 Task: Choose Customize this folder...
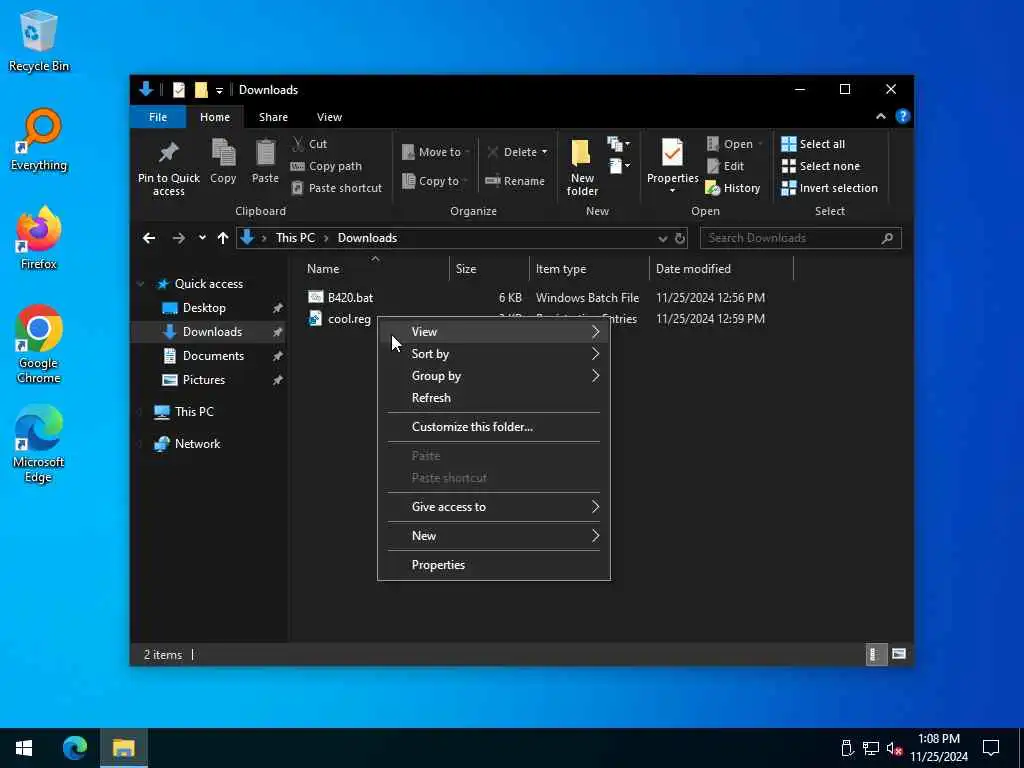click(494, 426)
